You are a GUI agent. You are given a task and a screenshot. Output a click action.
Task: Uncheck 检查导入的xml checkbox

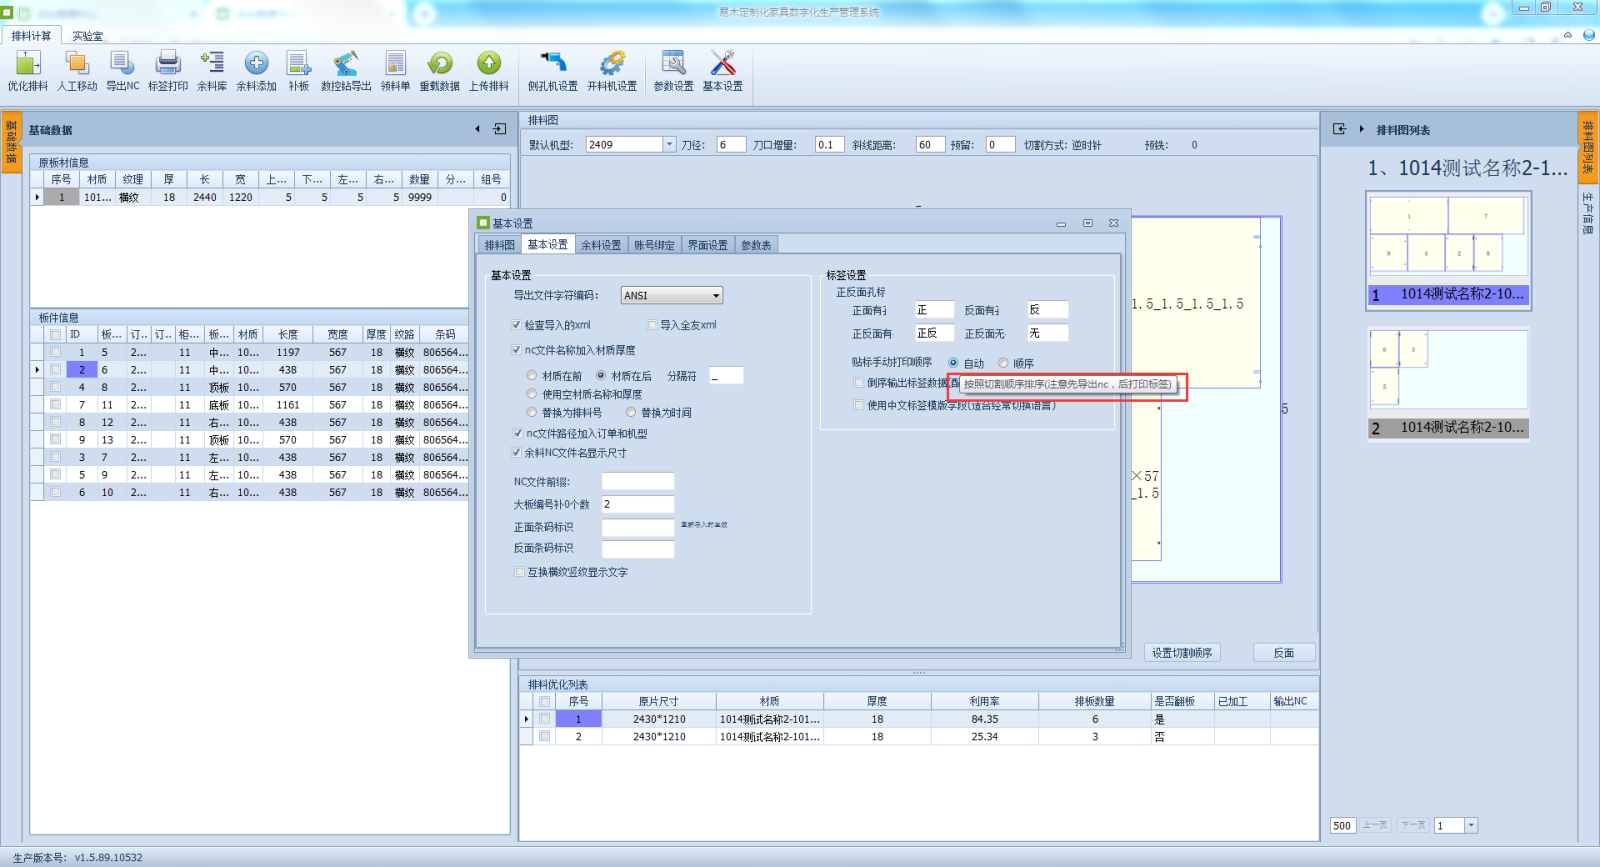tap(517, 325)
